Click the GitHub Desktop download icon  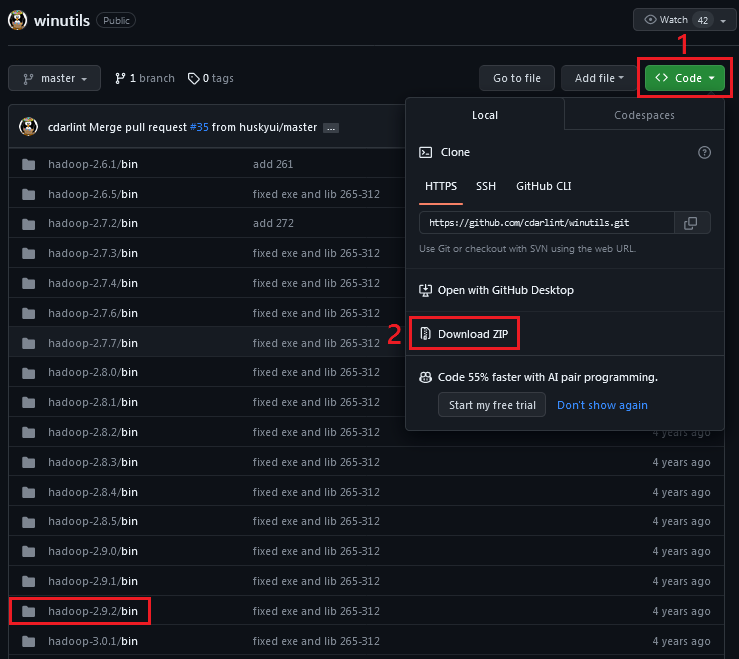coord(425,290)
